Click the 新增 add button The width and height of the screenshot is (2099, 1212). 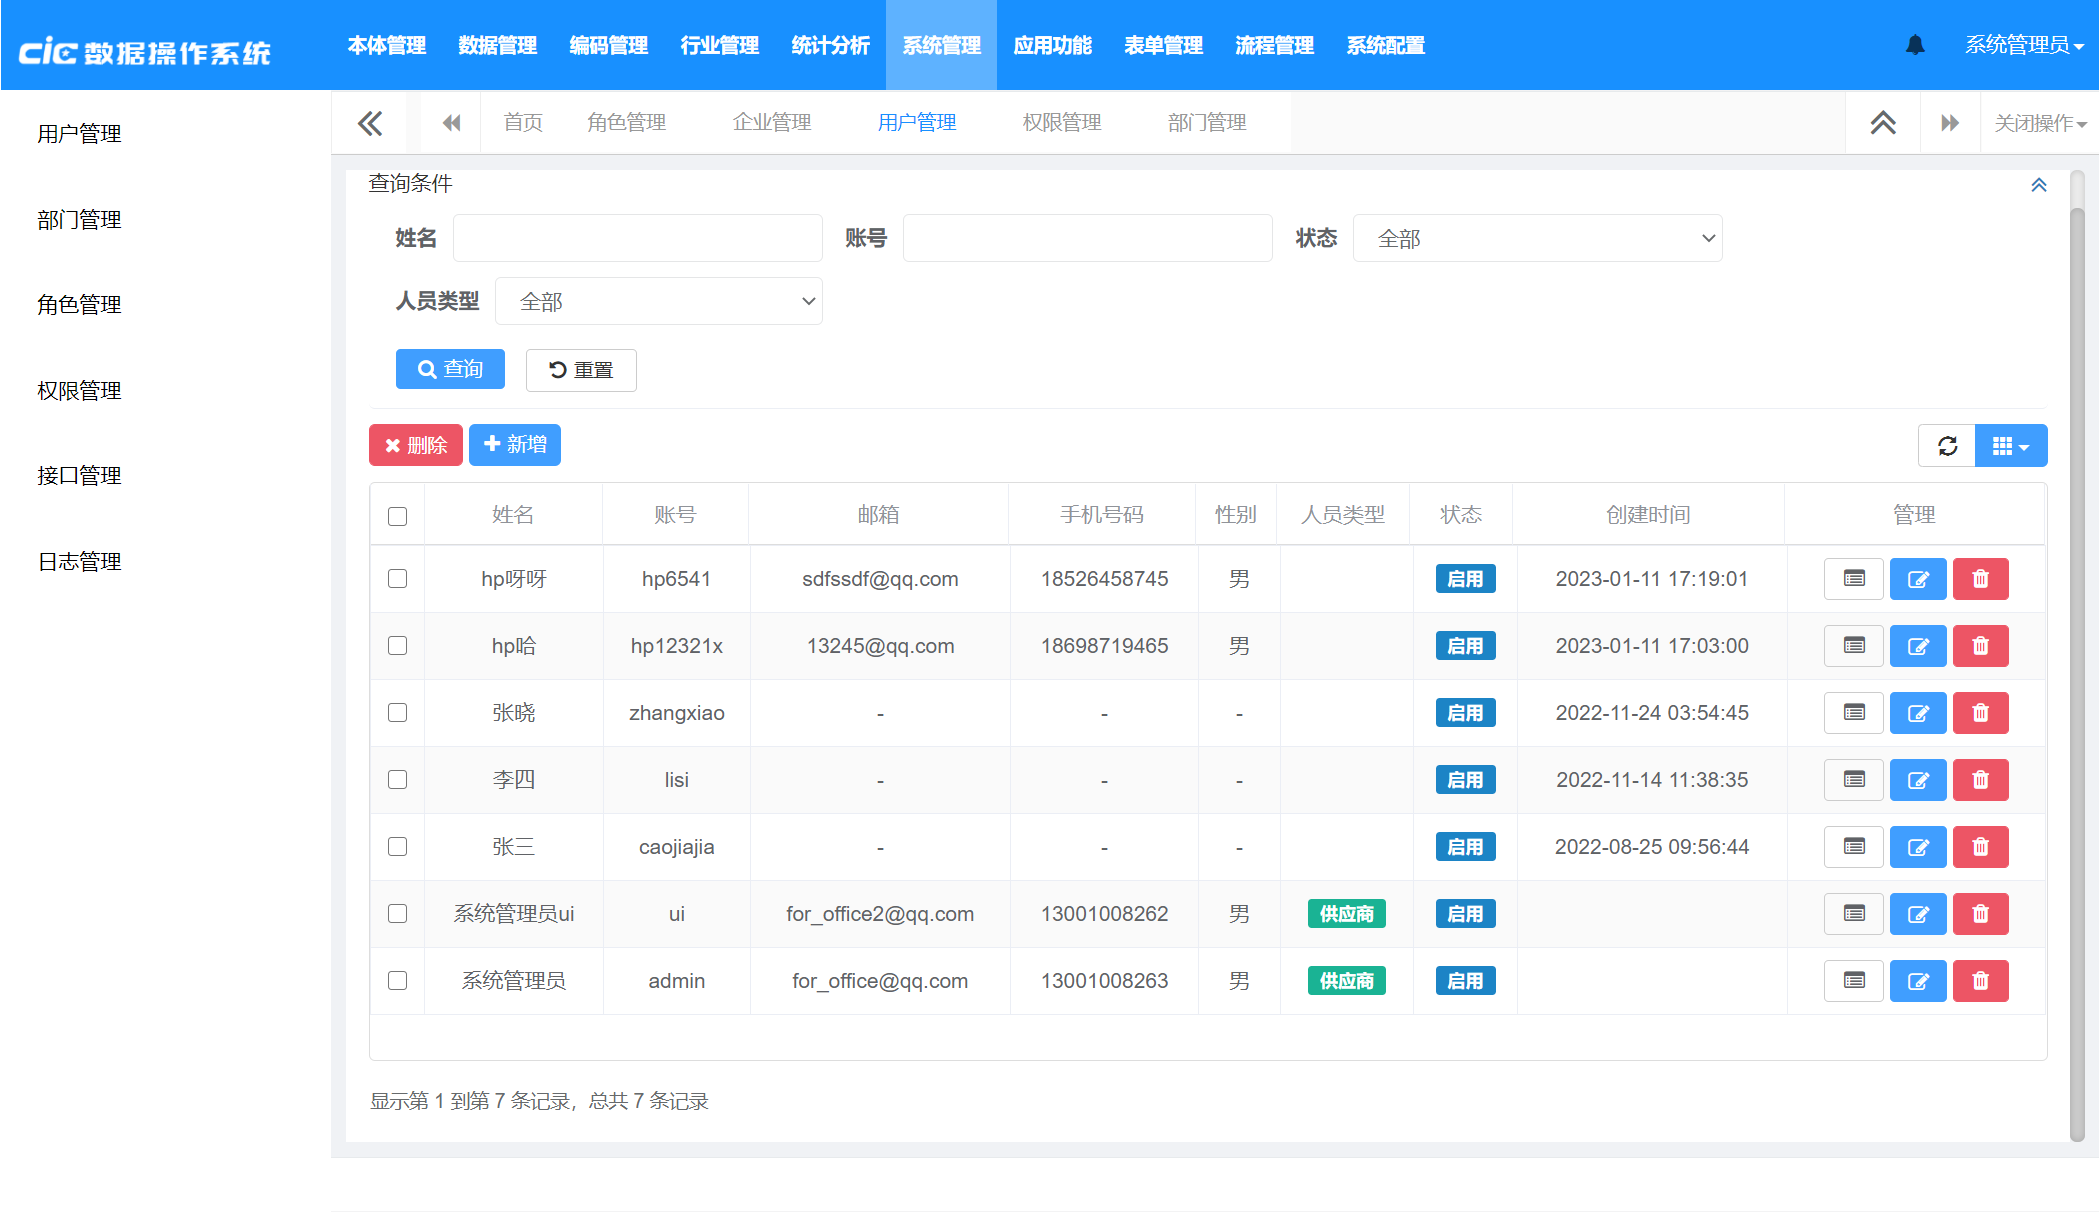[515, 445]
